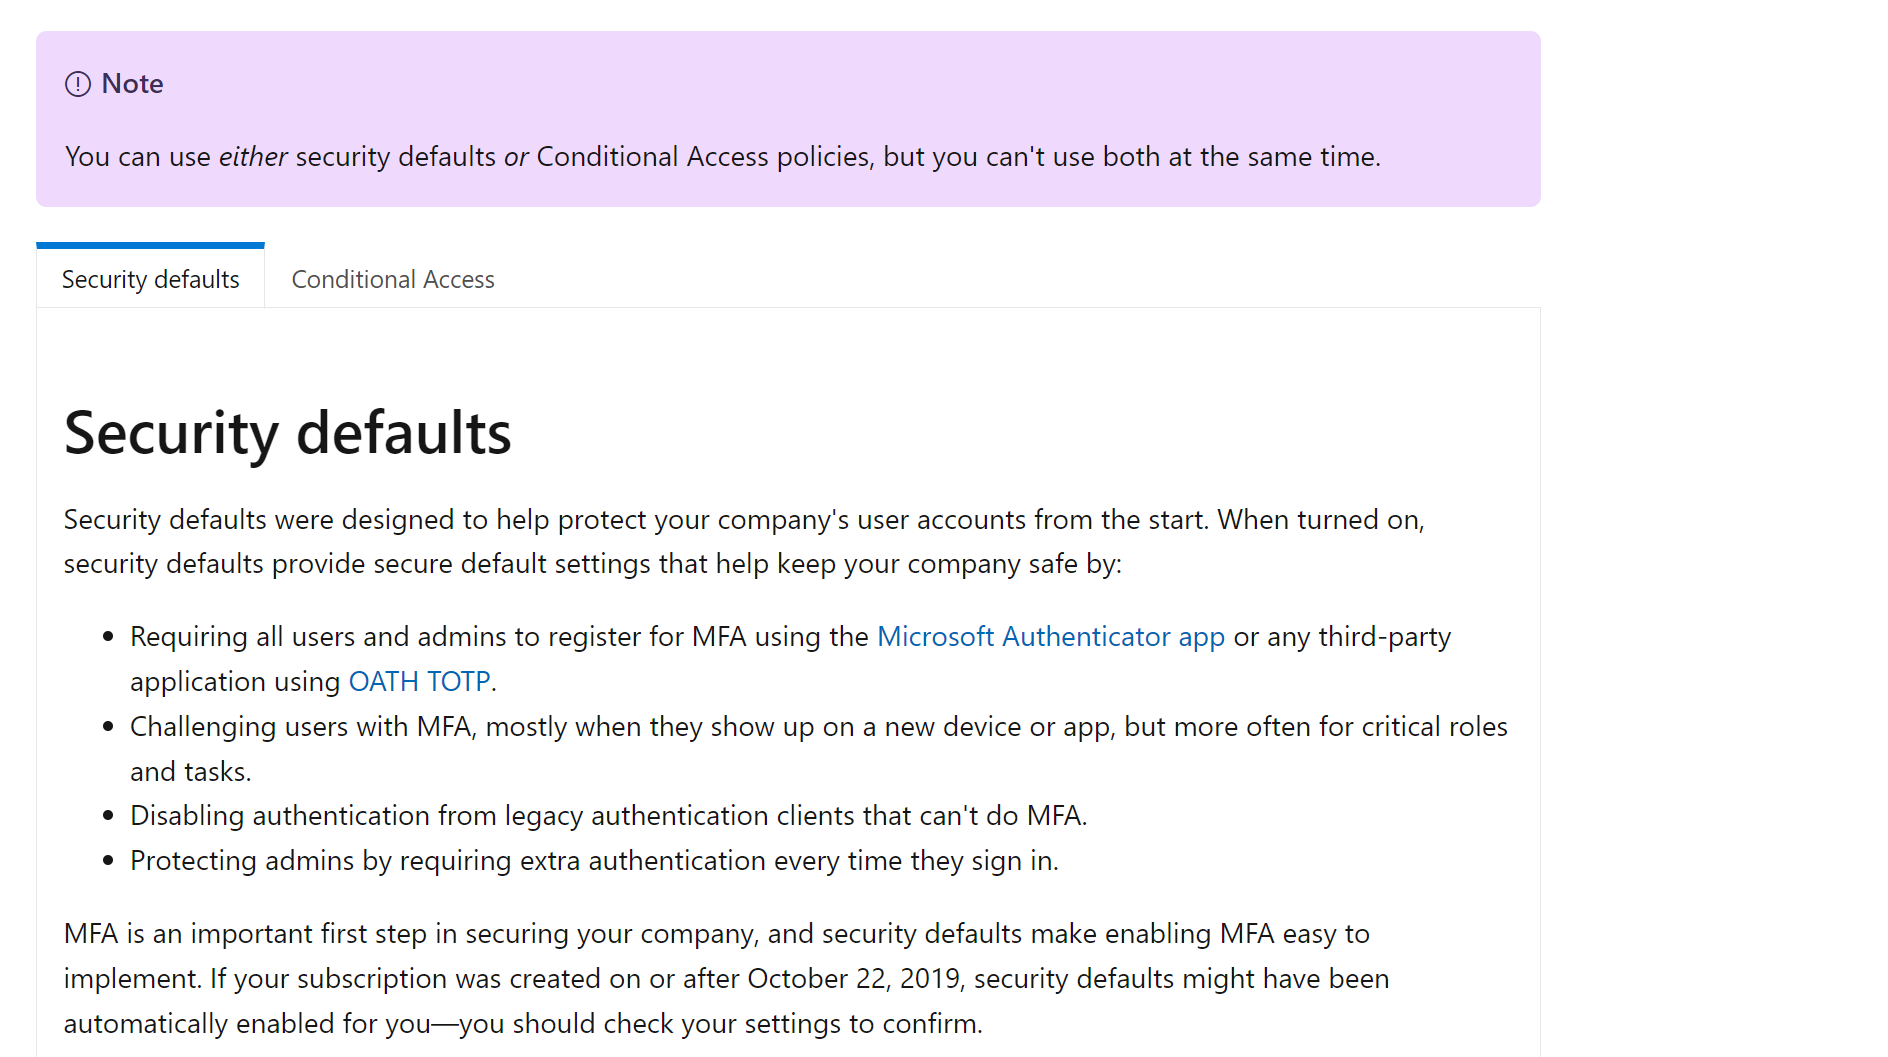Screen dimensions: 1888x1057
Task: Click the word 'either' in the note text
Action: 254,156
